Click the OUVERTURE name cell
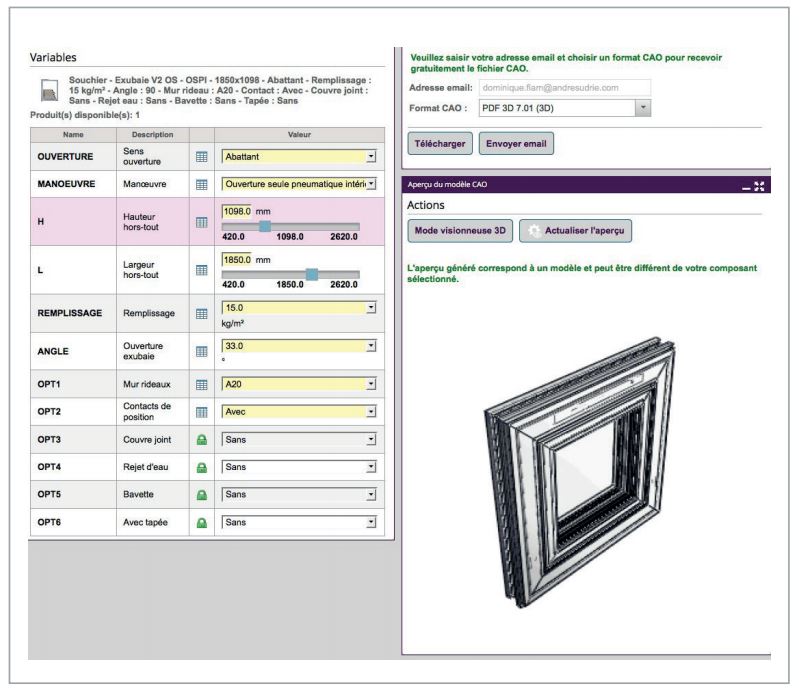The width and height of the screenshot is (799, 692). pyautogui.click(x=73, y=156)
